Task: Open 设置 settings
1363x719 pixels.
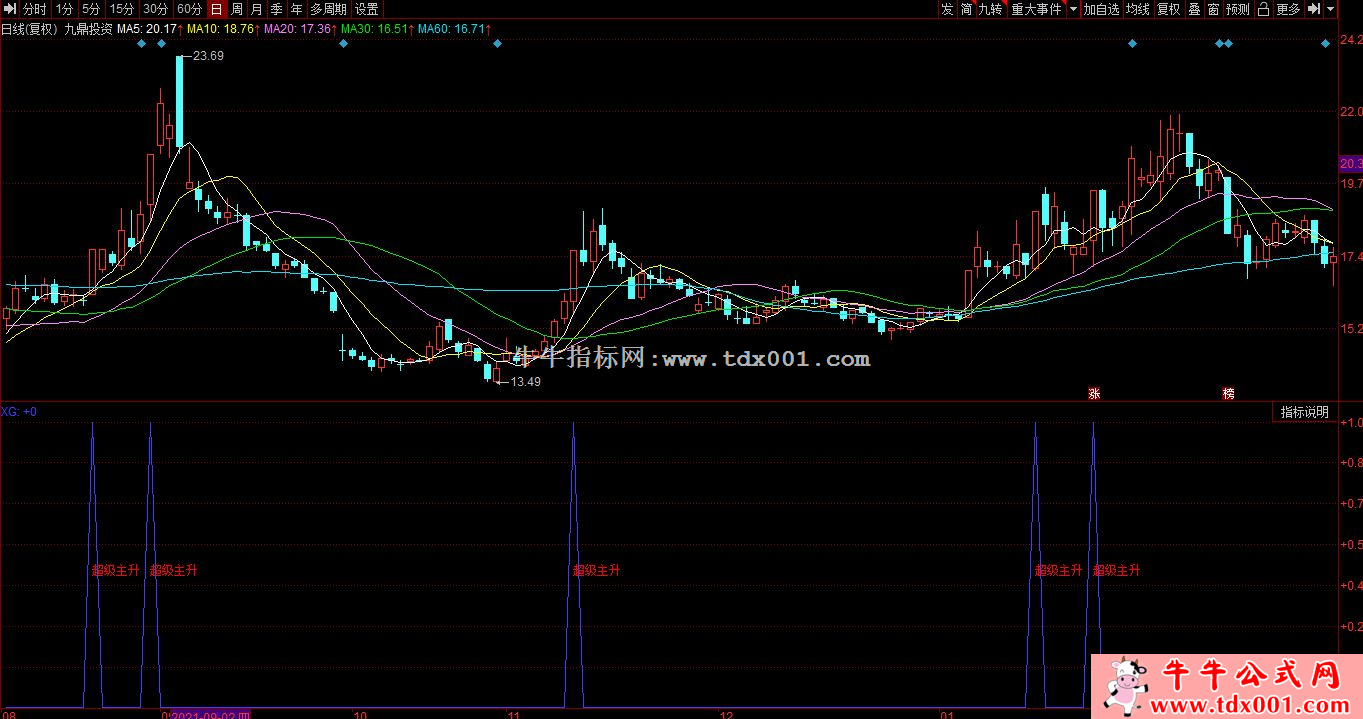Action: (x=367, y=9)
